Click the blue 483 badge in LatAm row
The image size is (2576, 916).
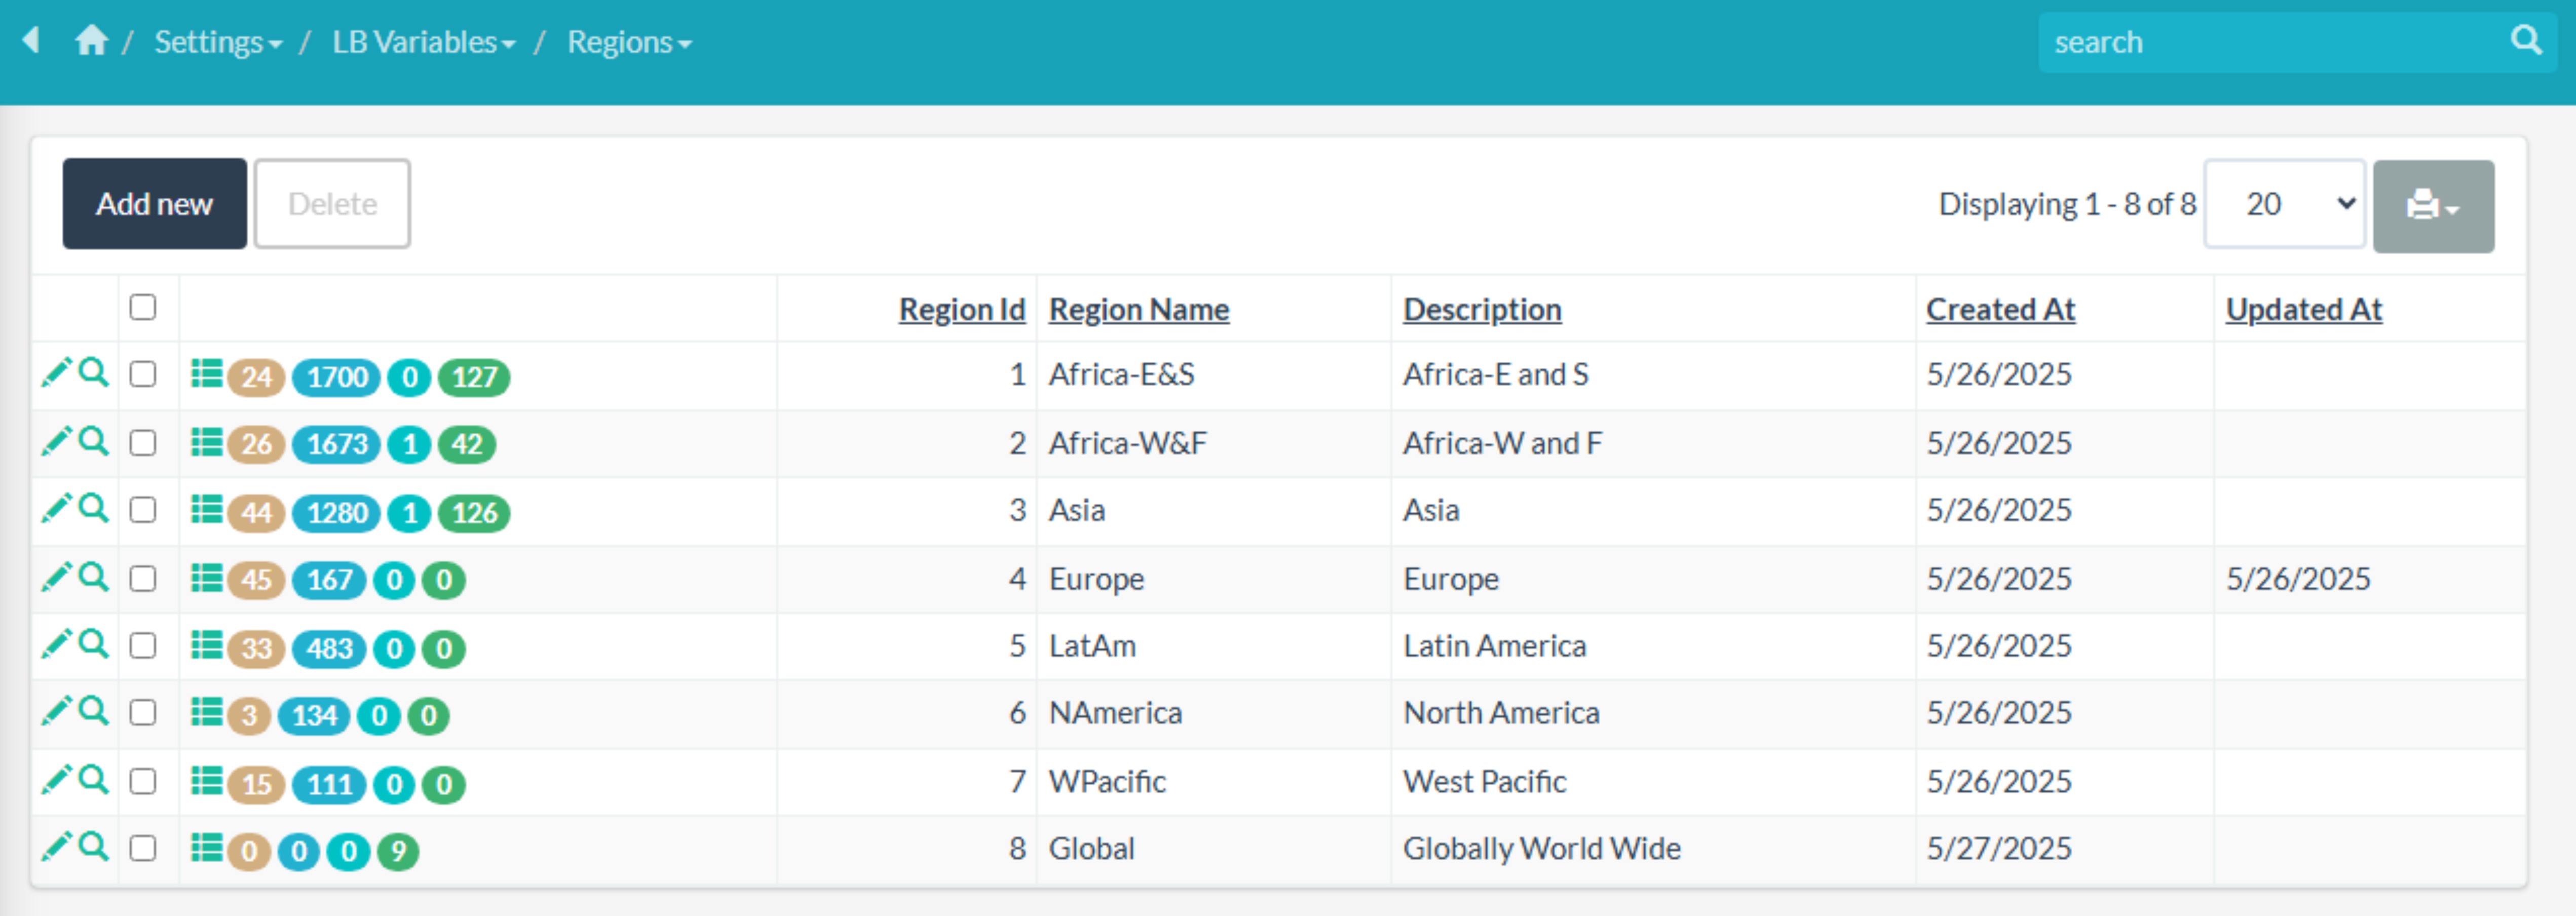click(328, 649)
